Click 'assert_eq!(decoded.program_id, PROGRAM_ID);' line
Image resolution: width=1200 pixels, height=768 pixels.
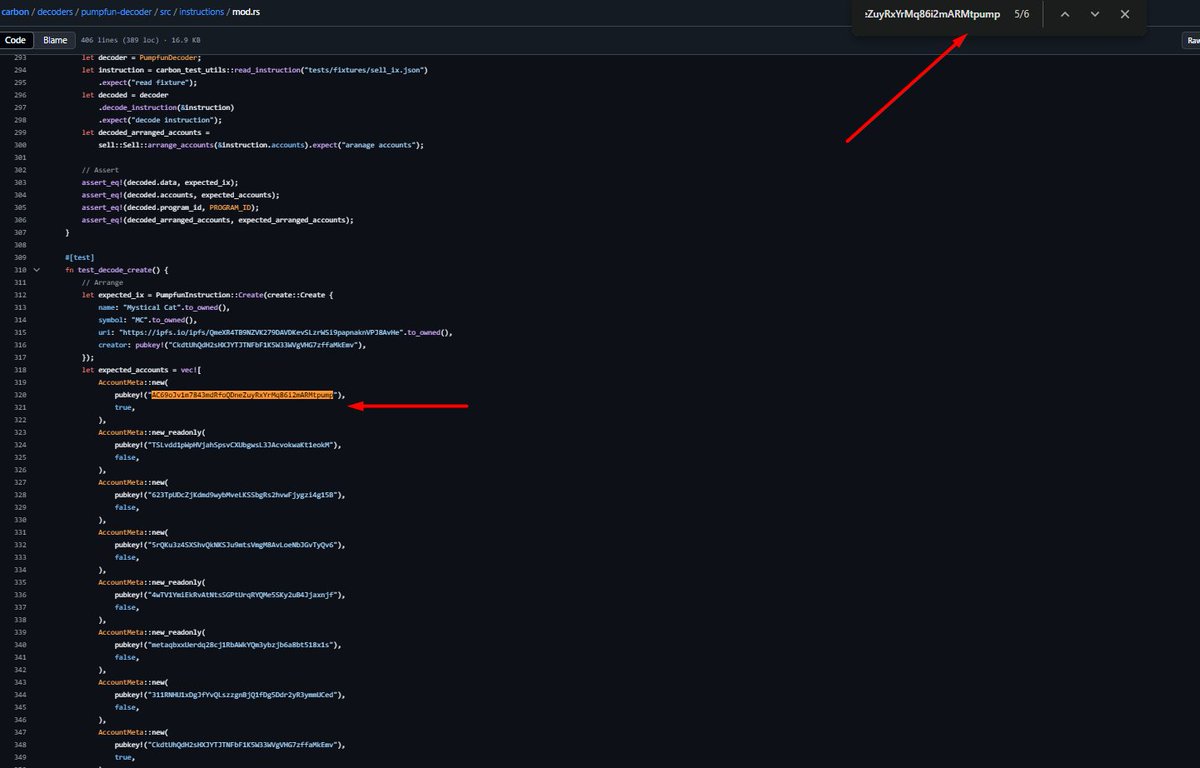click(171, 208)
